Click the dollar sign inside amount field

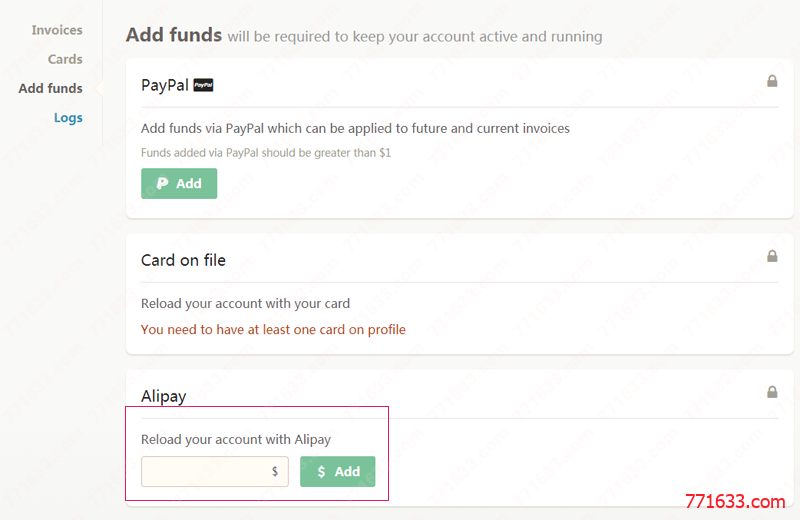coord(275,471)
